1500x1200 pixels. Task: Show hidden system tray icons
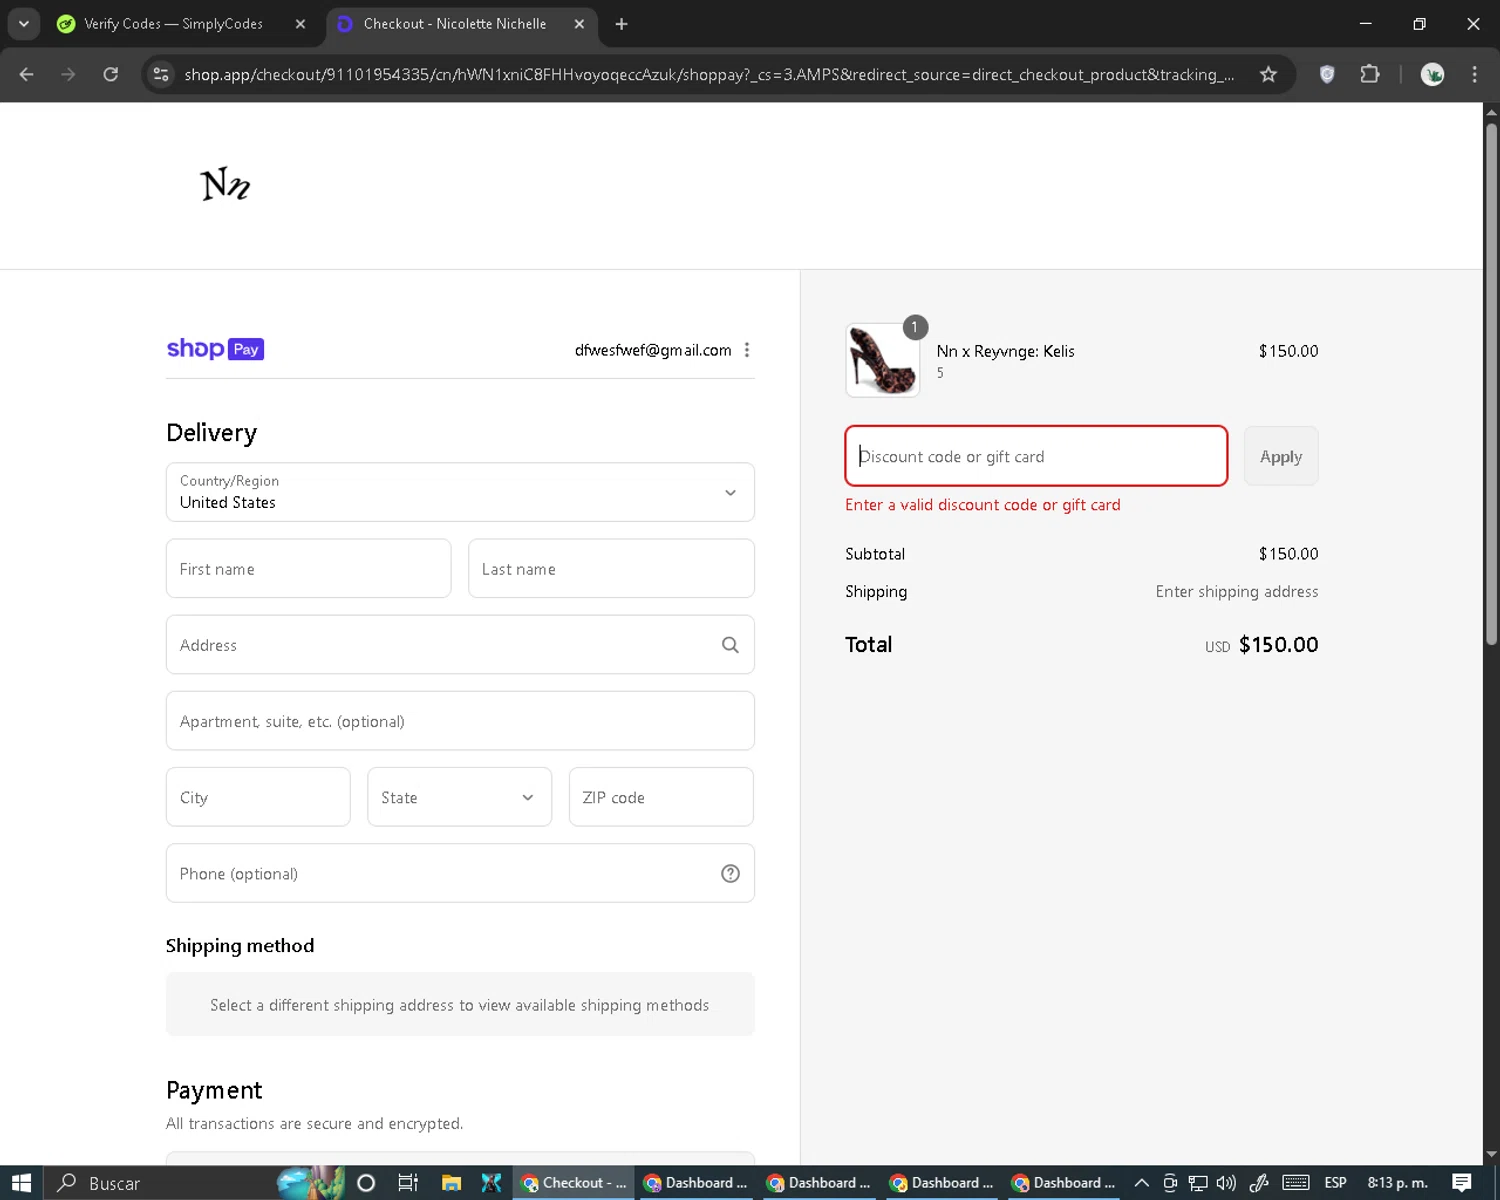pyautogui.click(x=1141, y=1183)
